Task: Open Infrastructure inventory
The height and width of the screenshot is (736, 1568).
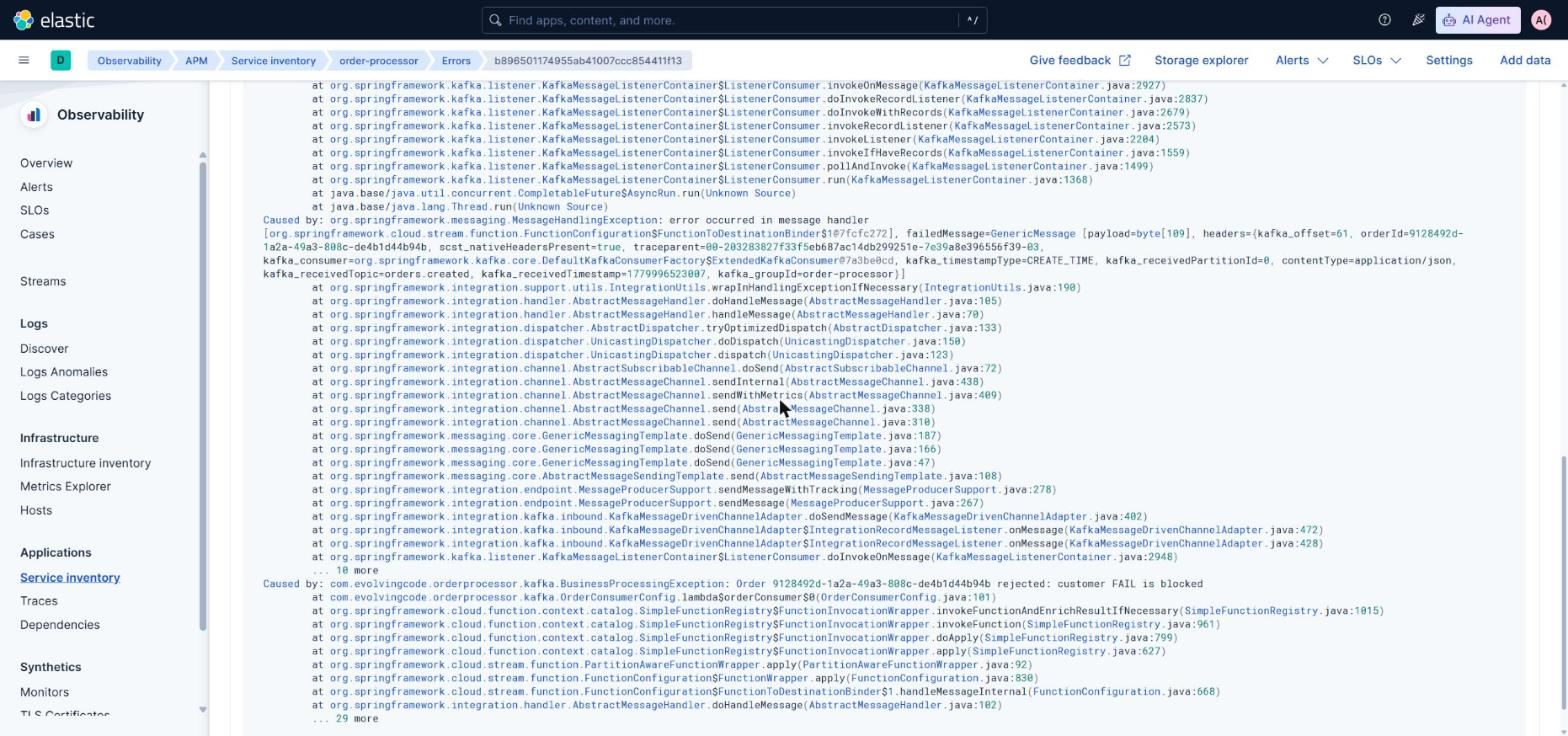Action: click(85, 463)
